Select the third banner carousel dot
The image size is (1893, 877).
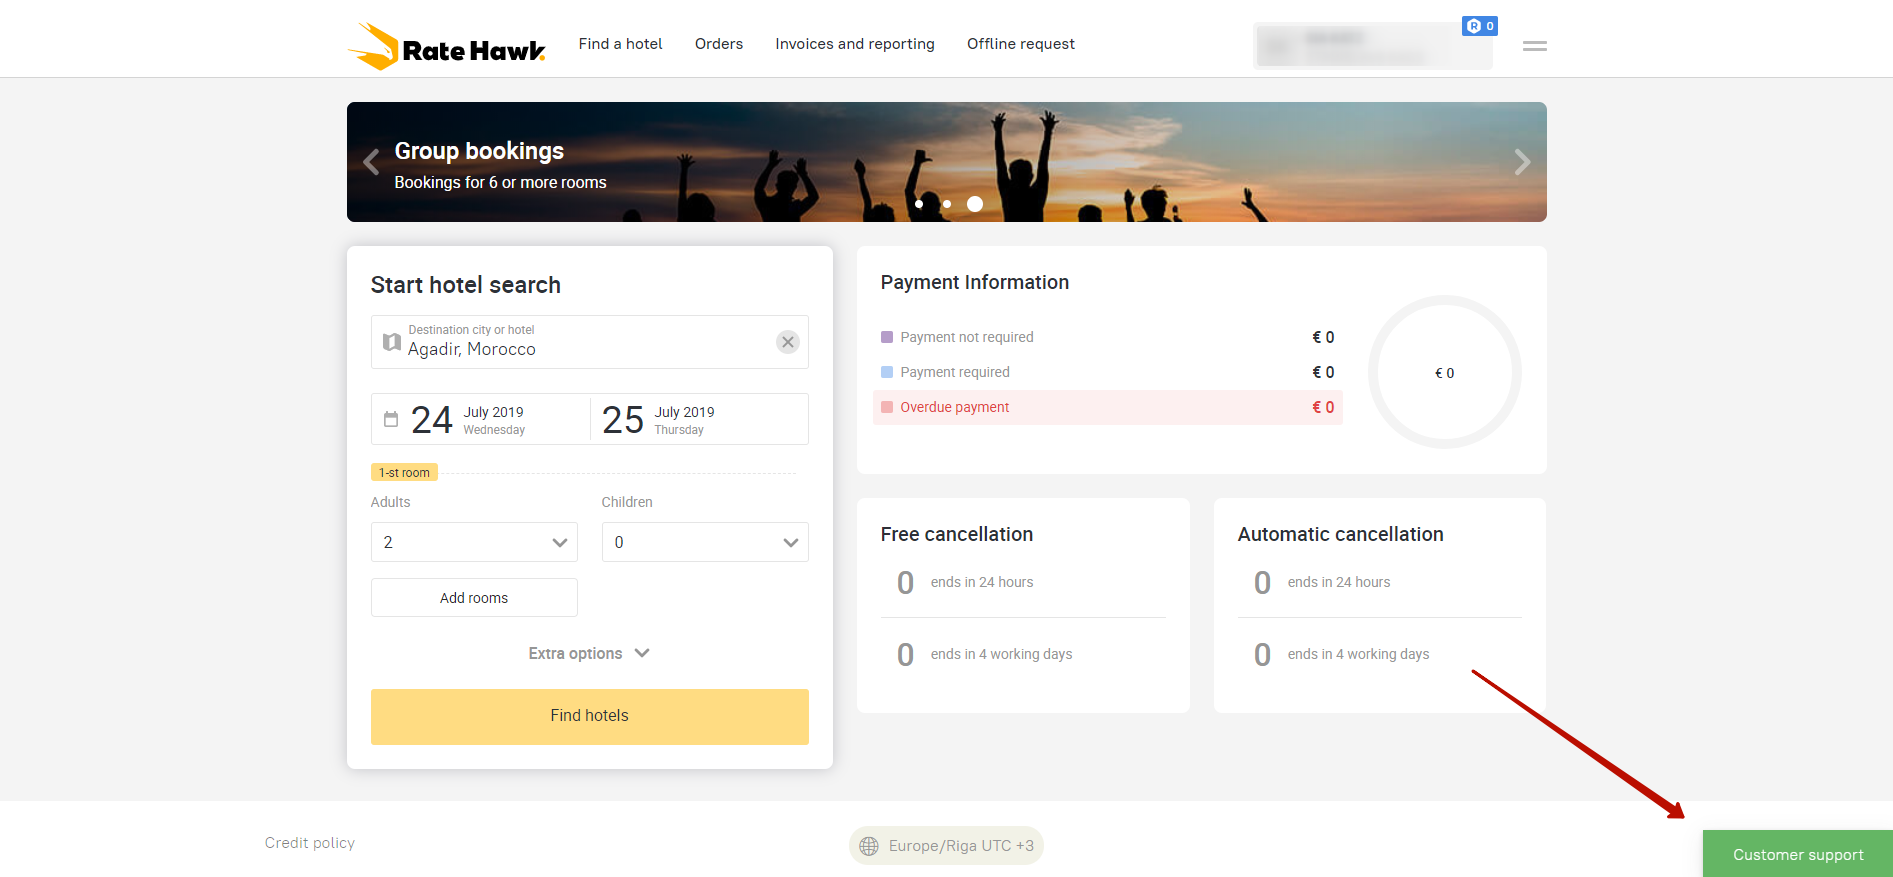[975, 204]
